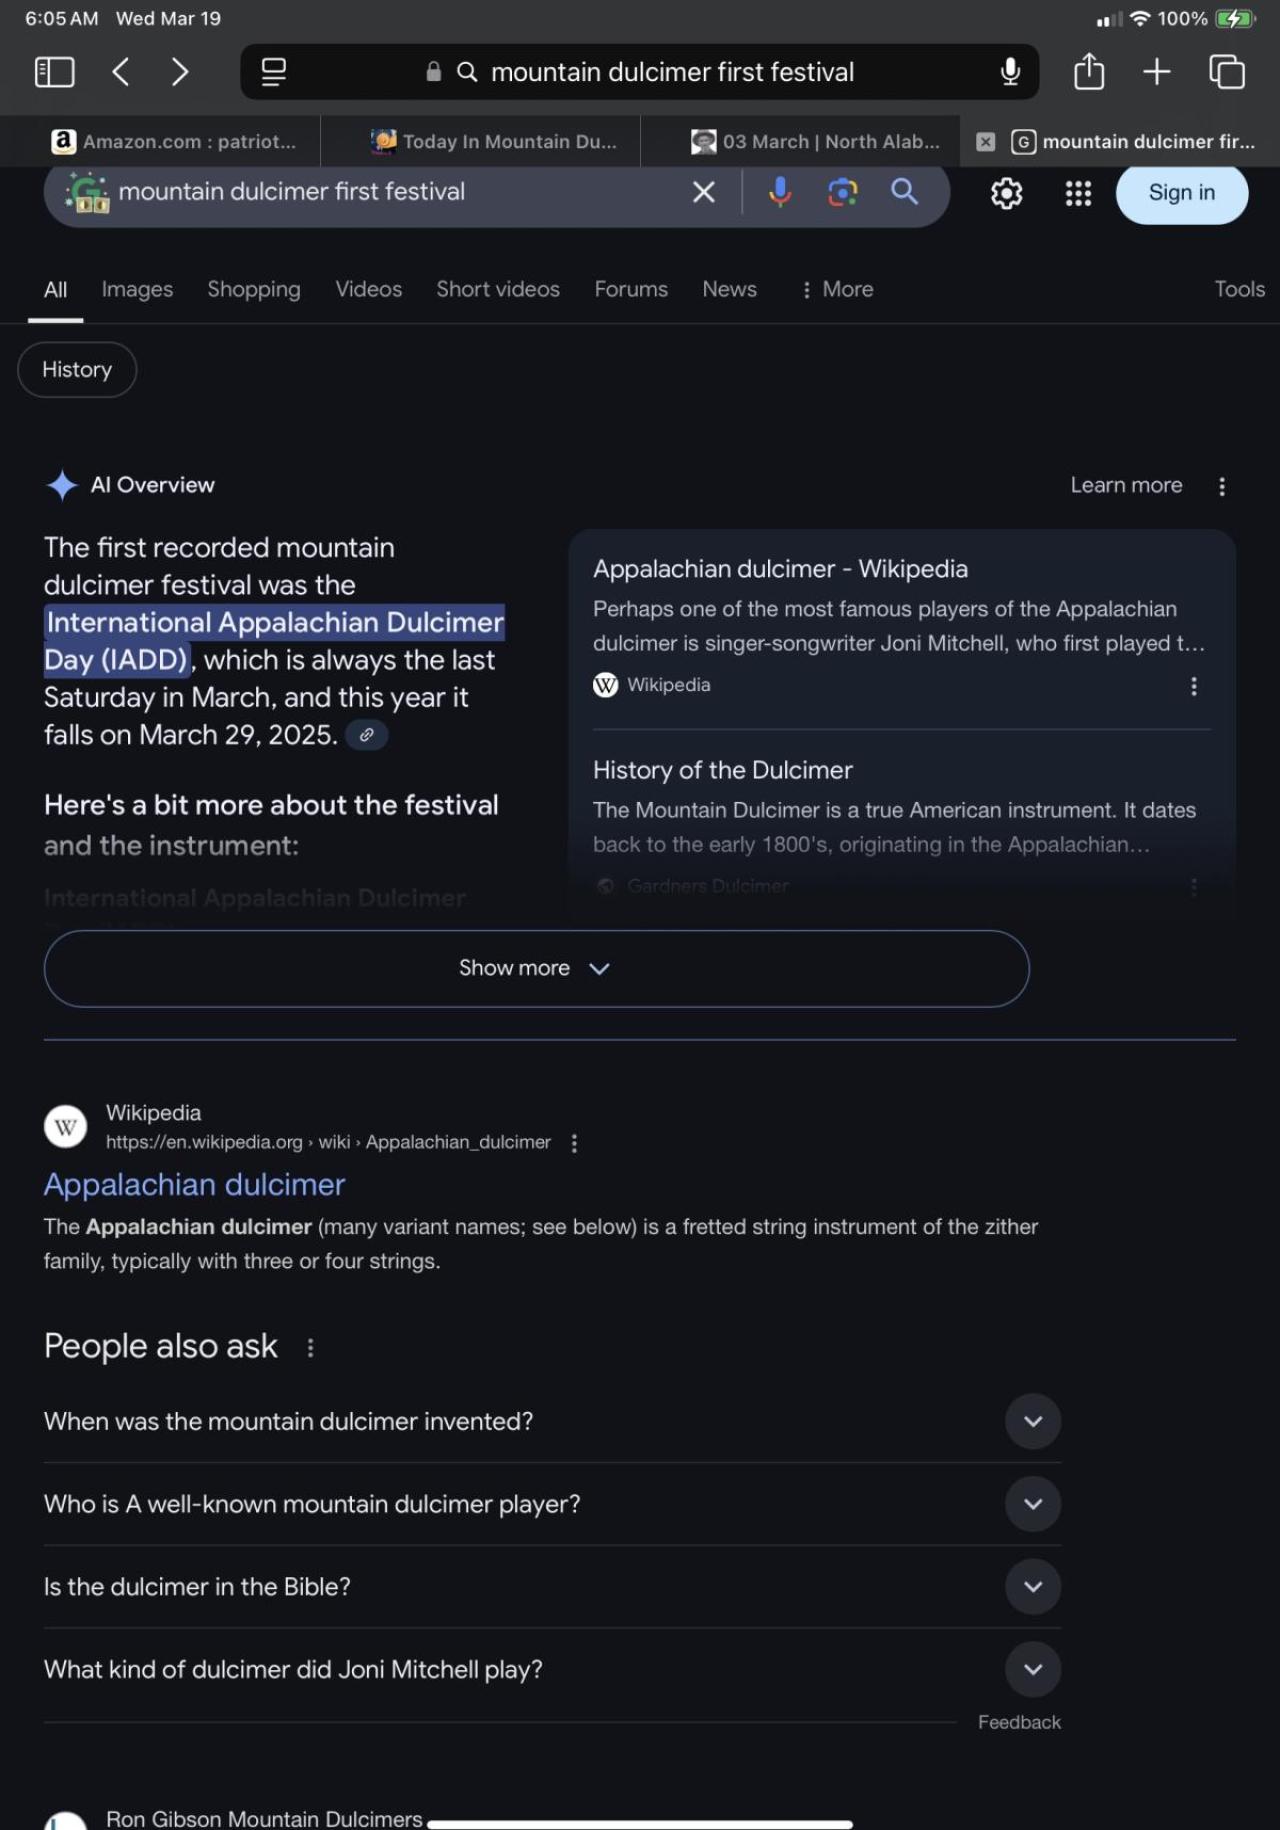
Task: Expand the Joni Mitchell dulcimer question
Action: pyautogui.click(x=1033, y=1669)
